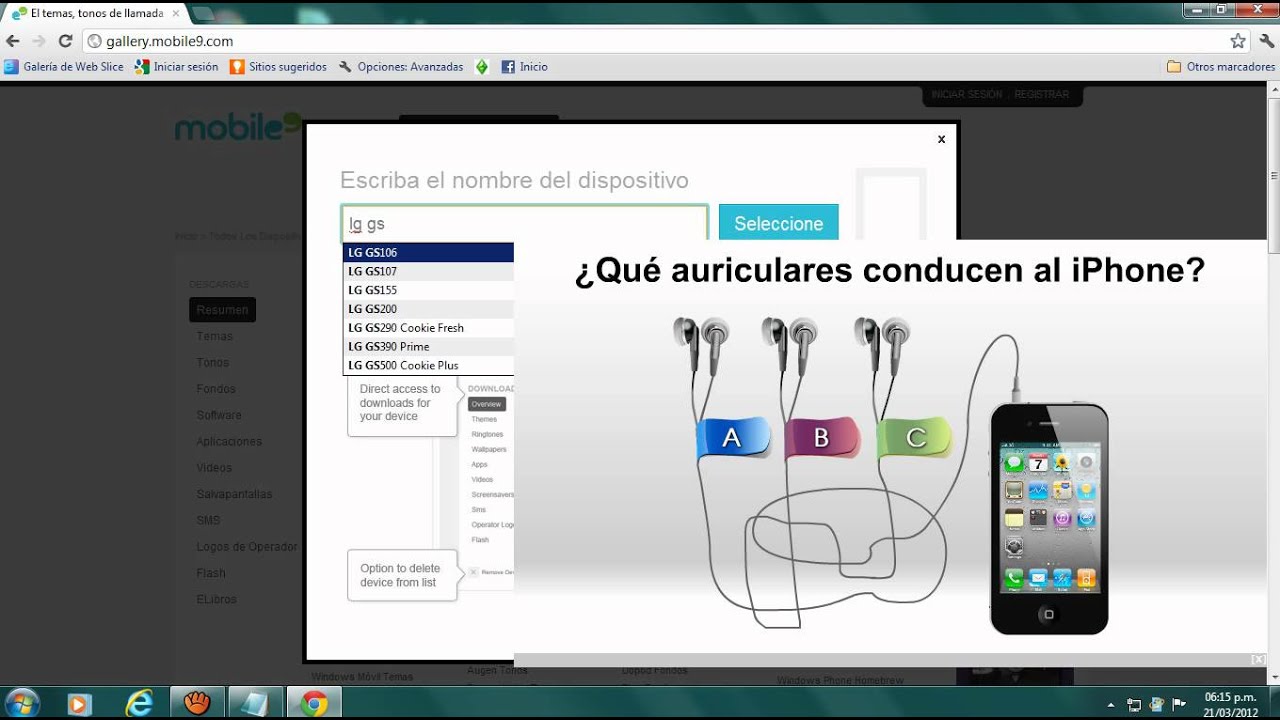Image resolution: width=1280 pixels, height=720 pixels.
Task: Click the network tray icon
Action: tap(1134, 704)
